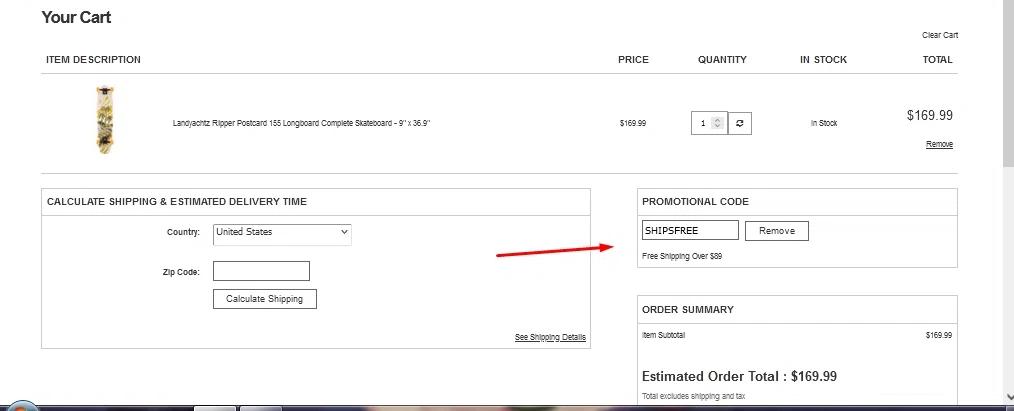
Task: Increase quantity with the up arrow
Action: tap(717, 120)
